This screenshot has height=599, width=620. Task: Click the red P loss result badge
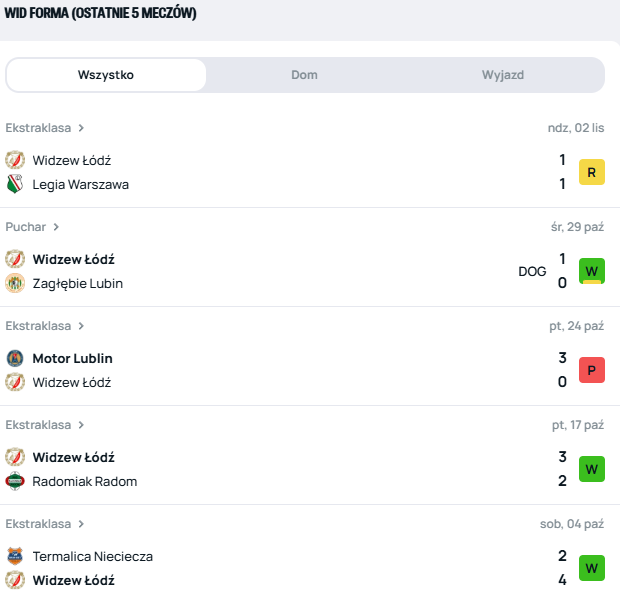(592, 370)
